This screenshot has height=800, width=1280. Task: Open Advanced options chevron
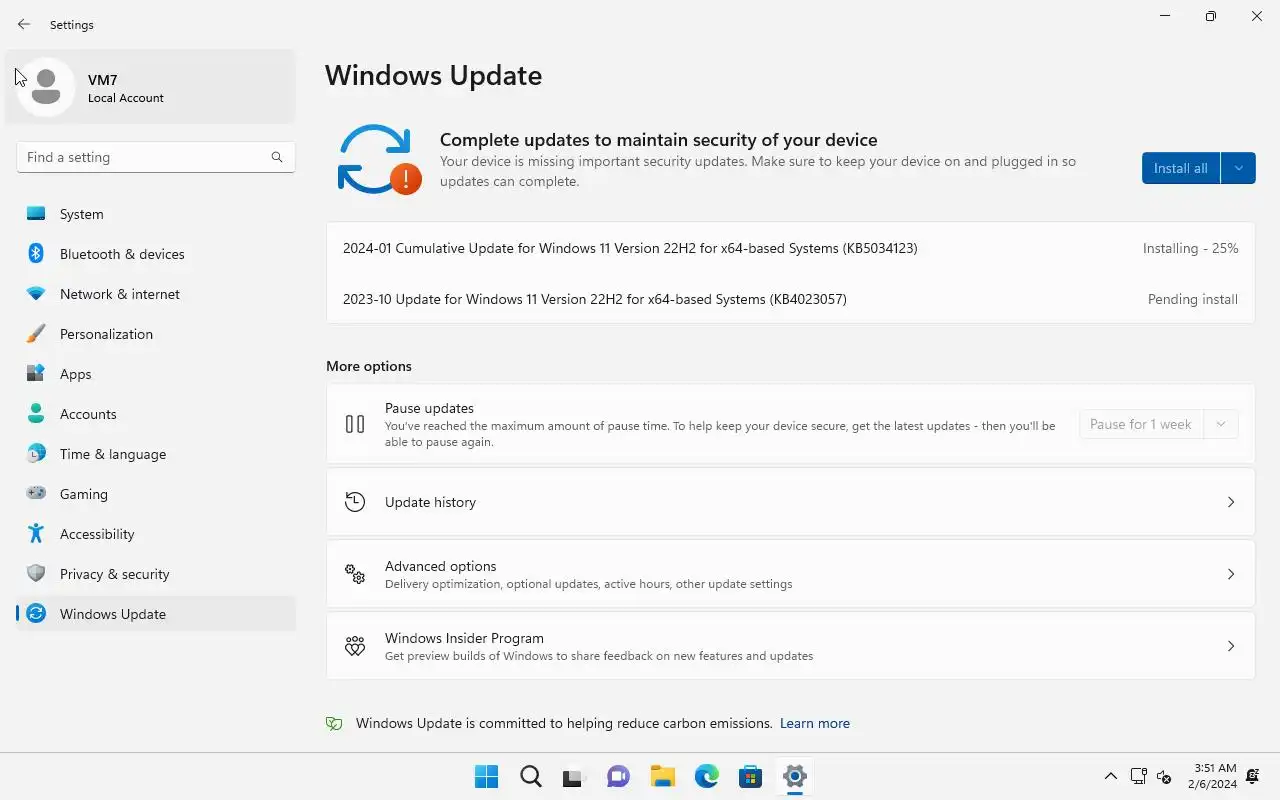click(1231, 574)
